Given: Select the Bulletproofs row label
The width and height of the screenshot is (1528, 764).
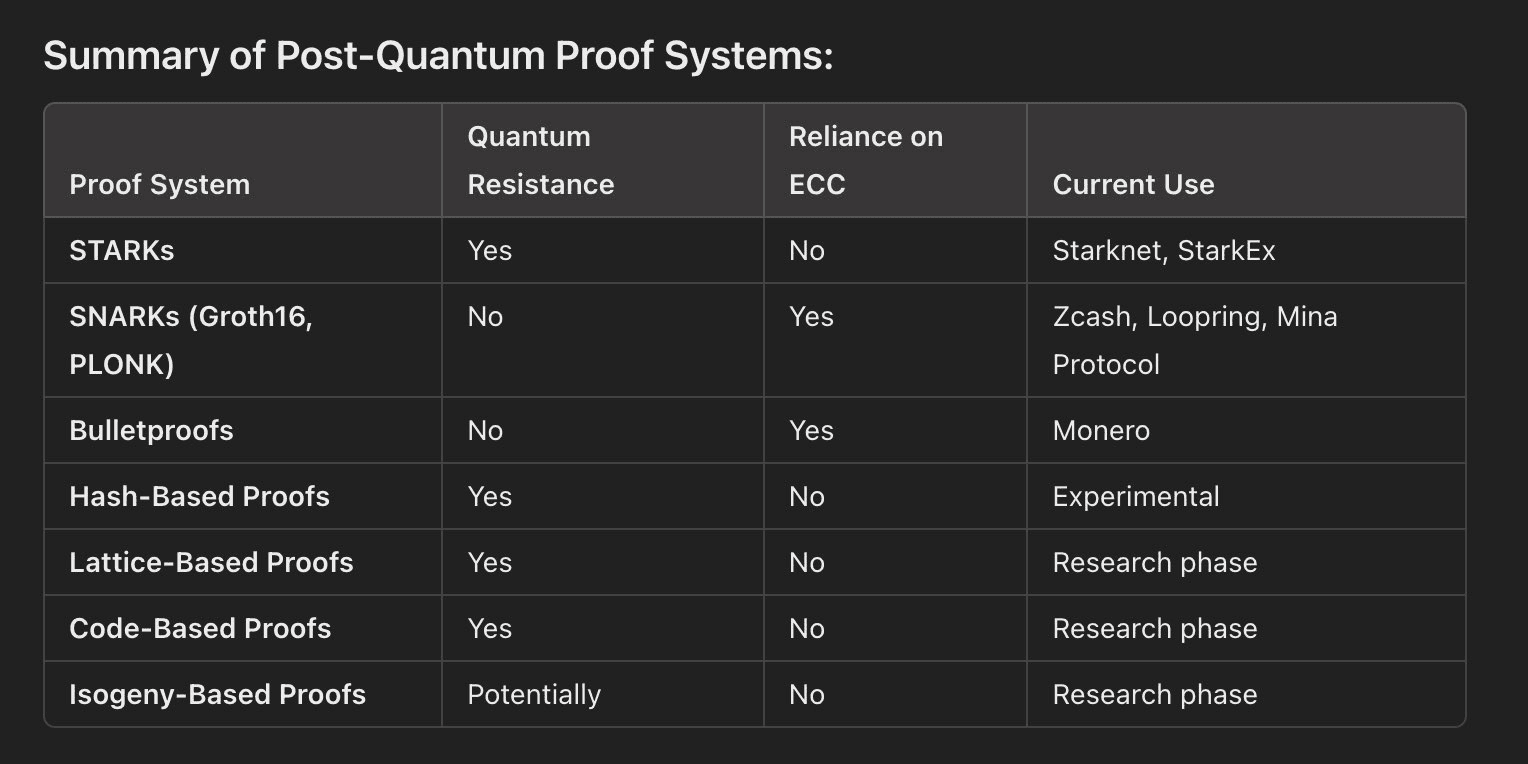Looking at the screenshot, I should tap(151, 430).
